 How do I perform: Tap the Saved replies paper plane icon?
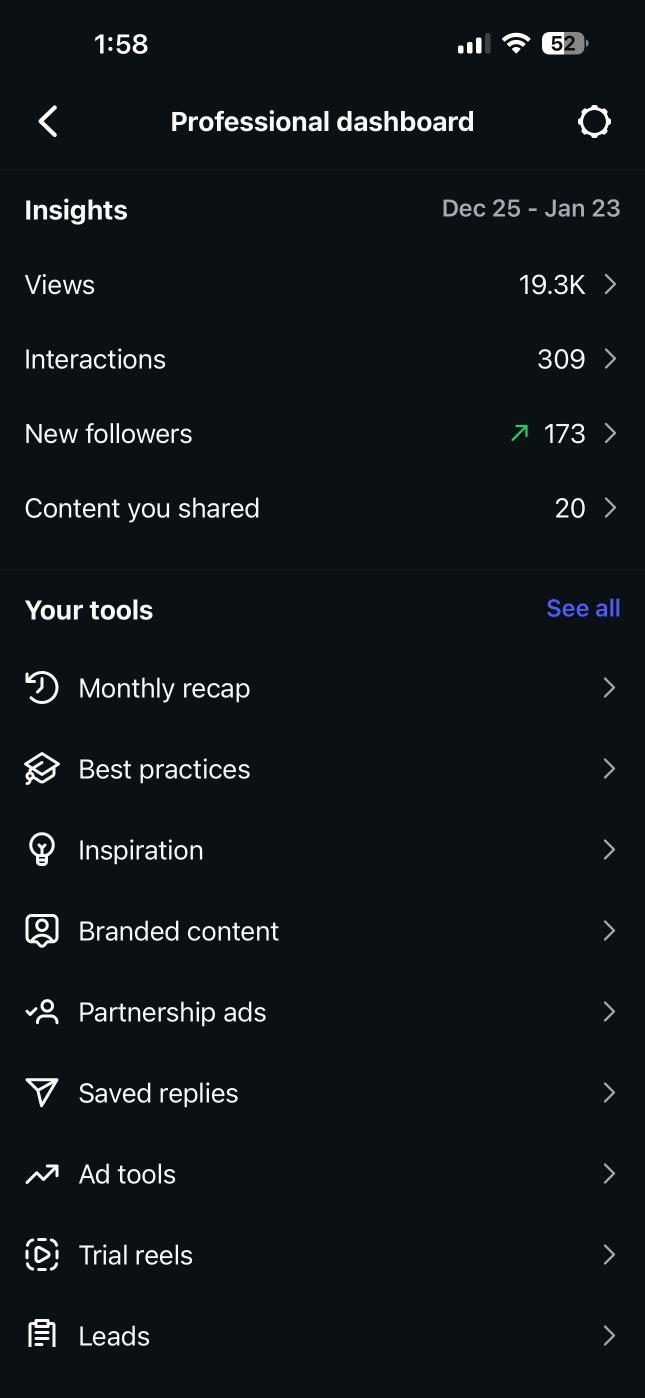click(41, 1093)
